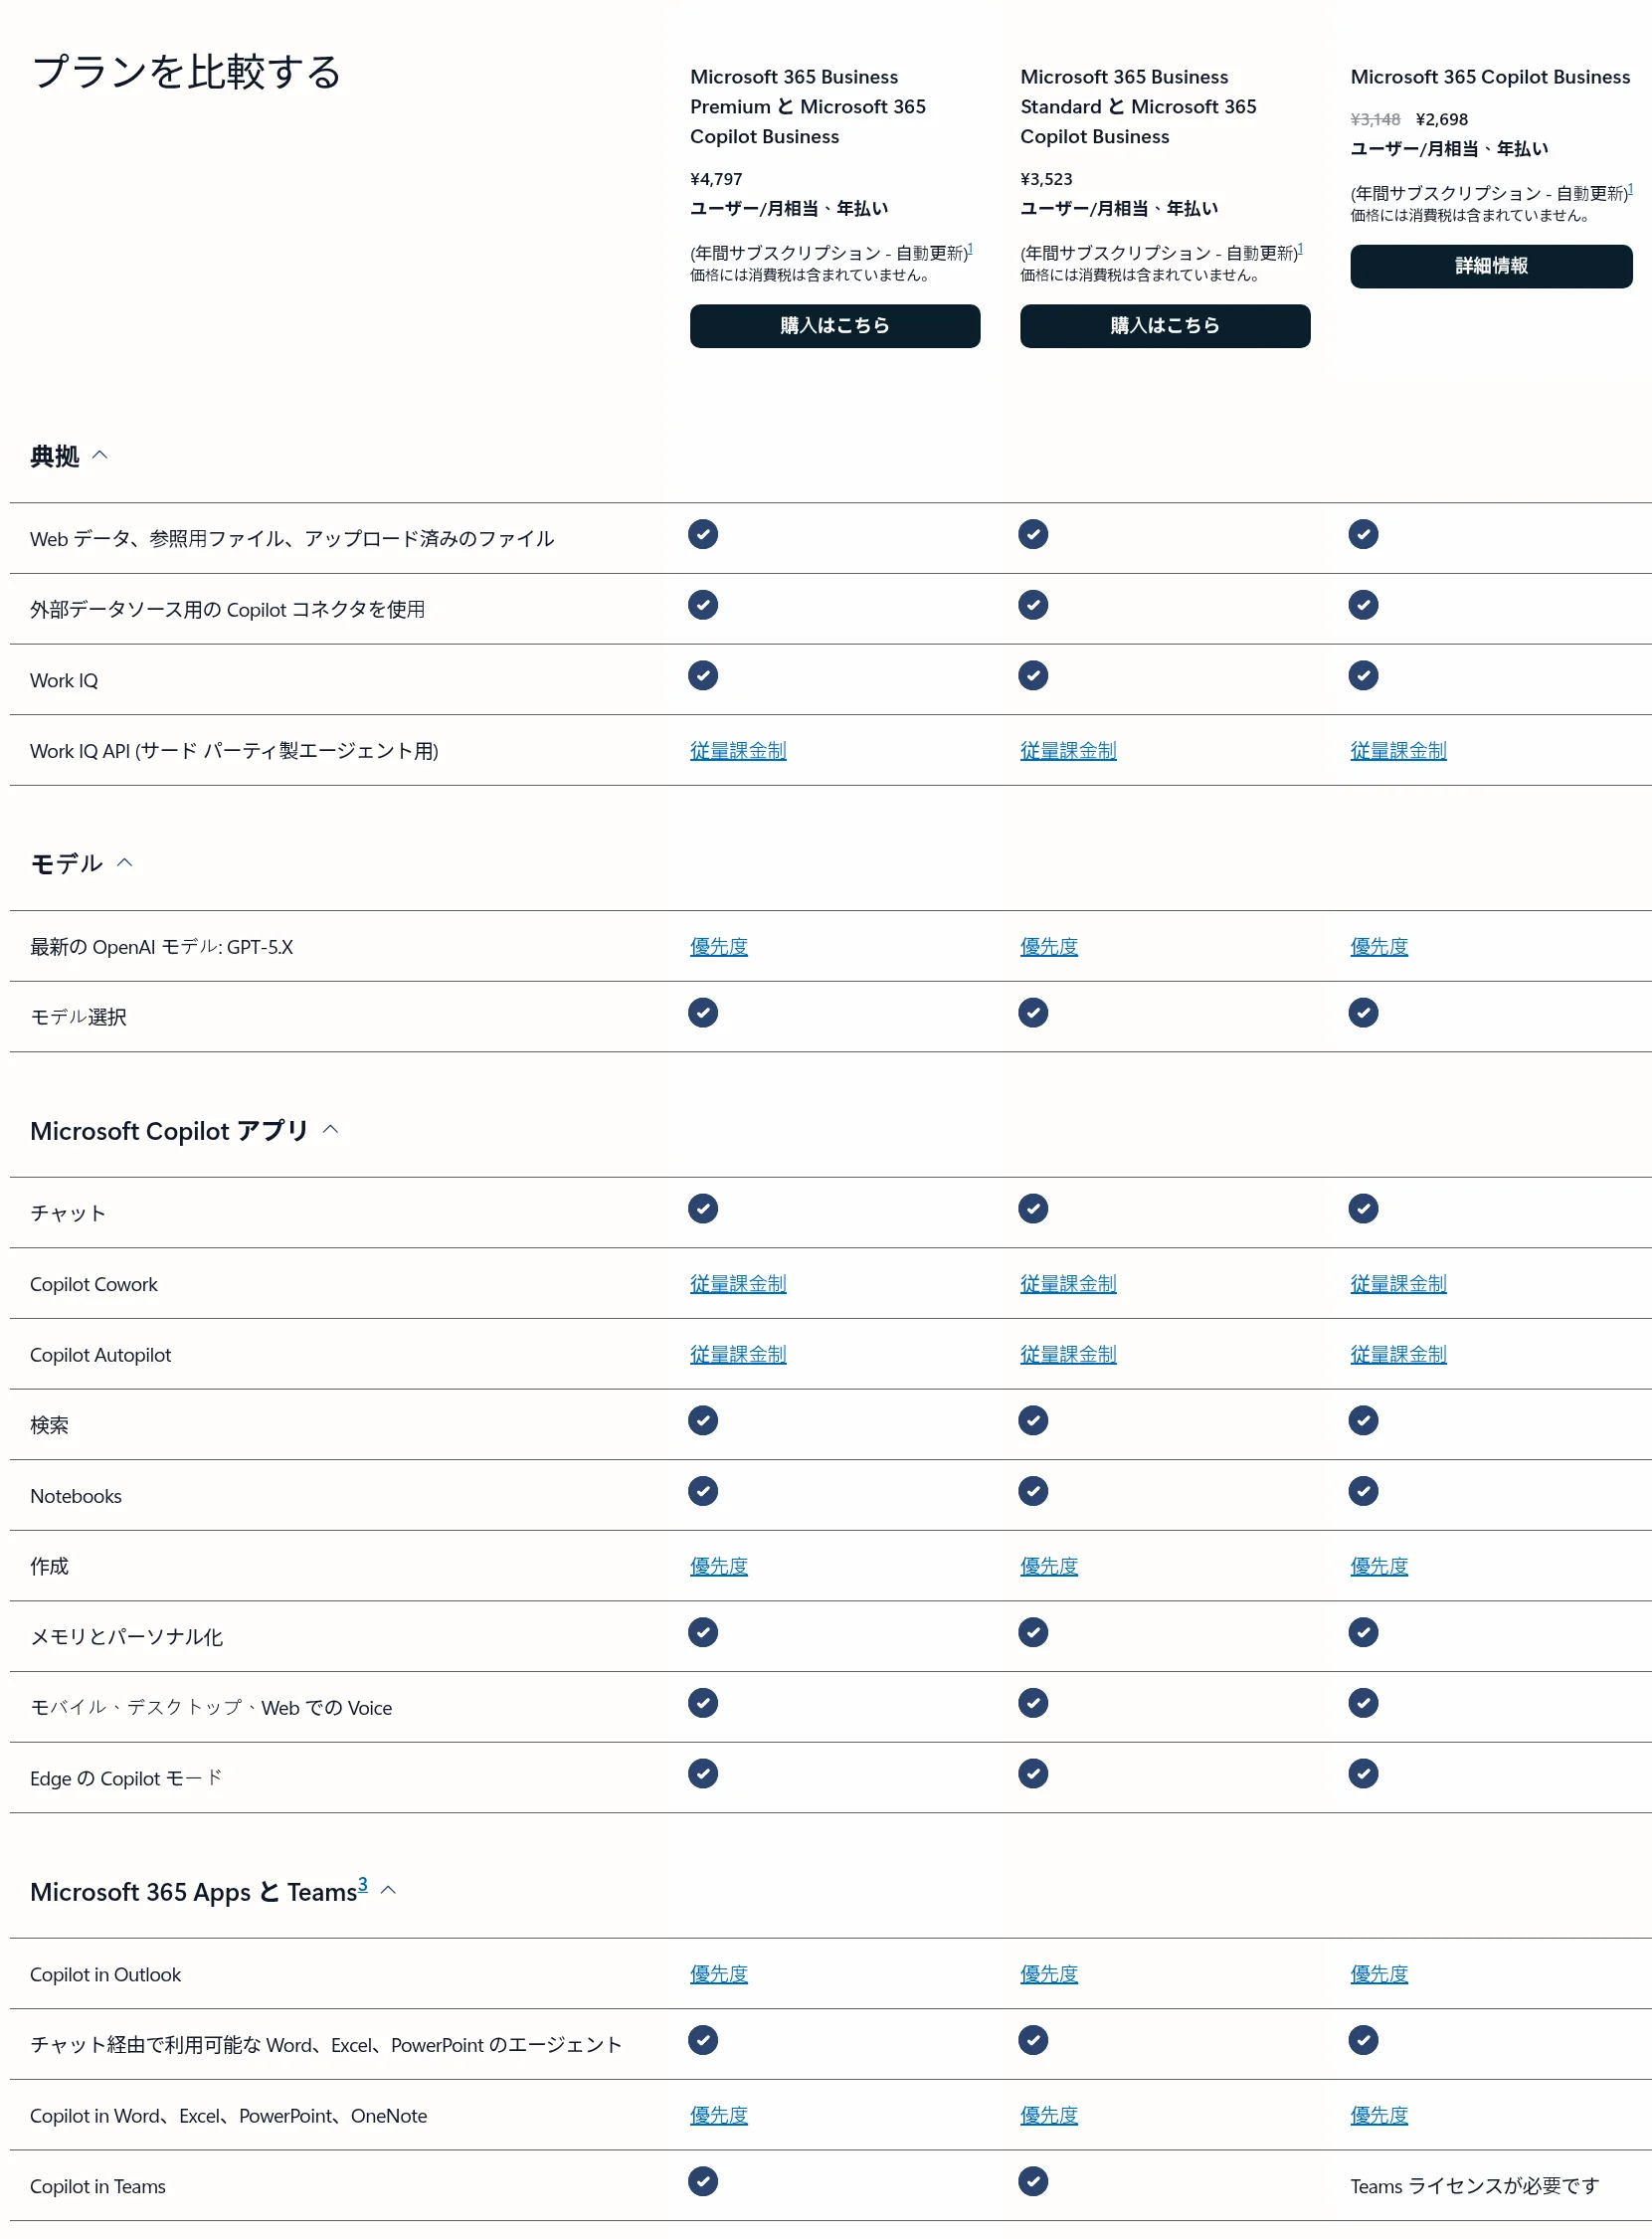Click Voice row checkmark in Premium column
The width and height of the screenshot is (1652, 2239).
[703, 1702]
